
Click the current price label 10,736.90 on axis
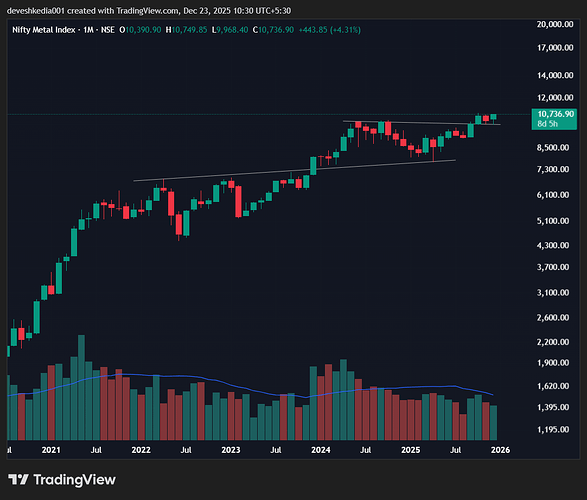coord(556,114)
